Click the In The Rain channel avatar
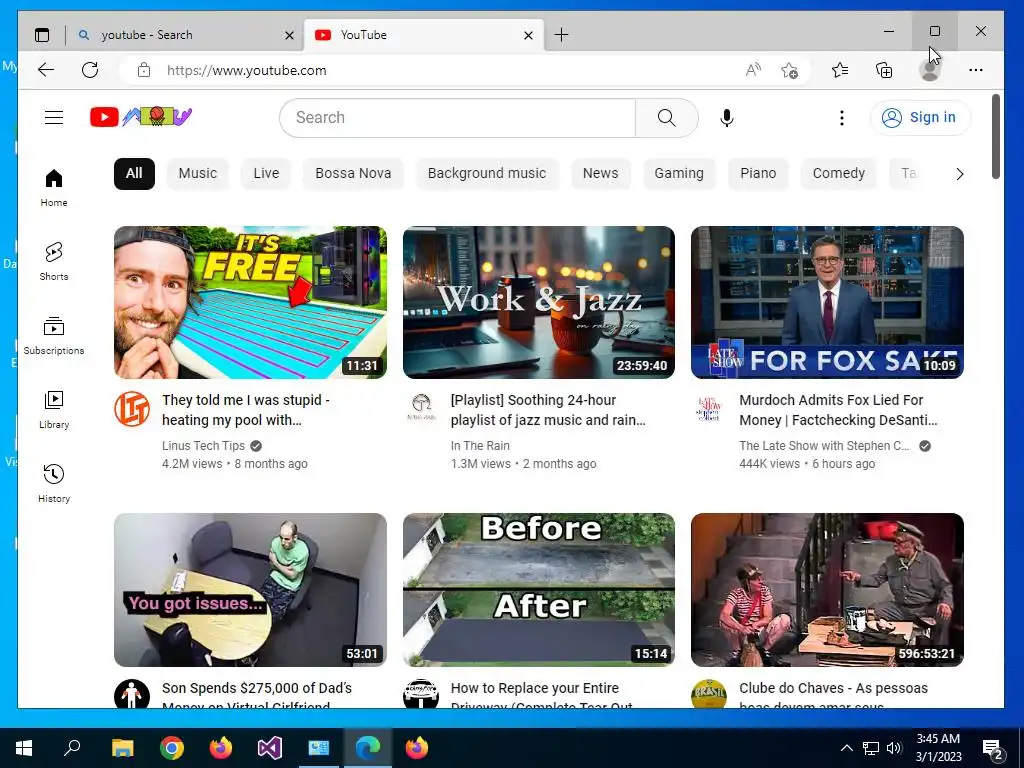This screenshot has width=1024, height=768. click(x=421, y=407)
